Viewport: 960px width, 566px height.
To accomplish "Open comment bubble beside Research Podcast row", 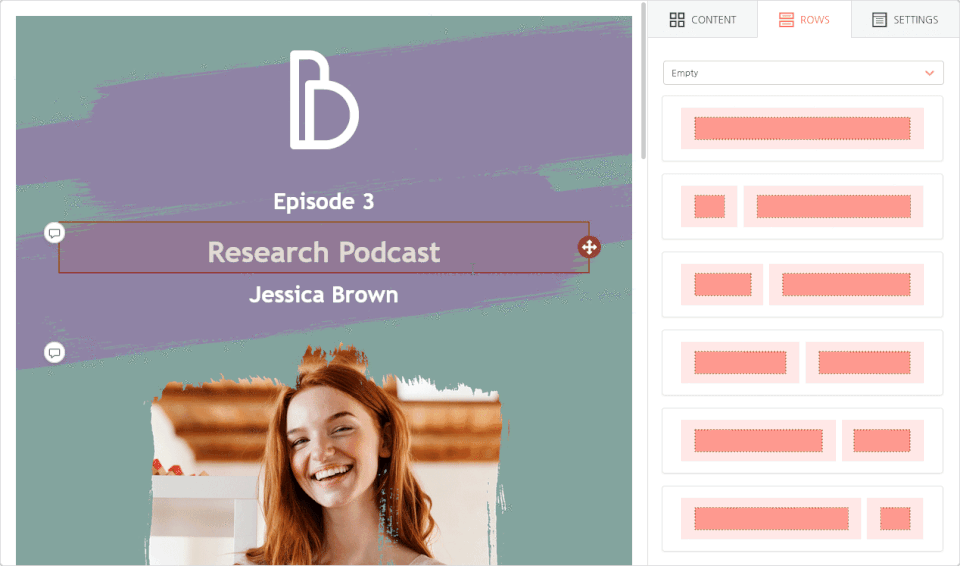I will coord(55,233).
